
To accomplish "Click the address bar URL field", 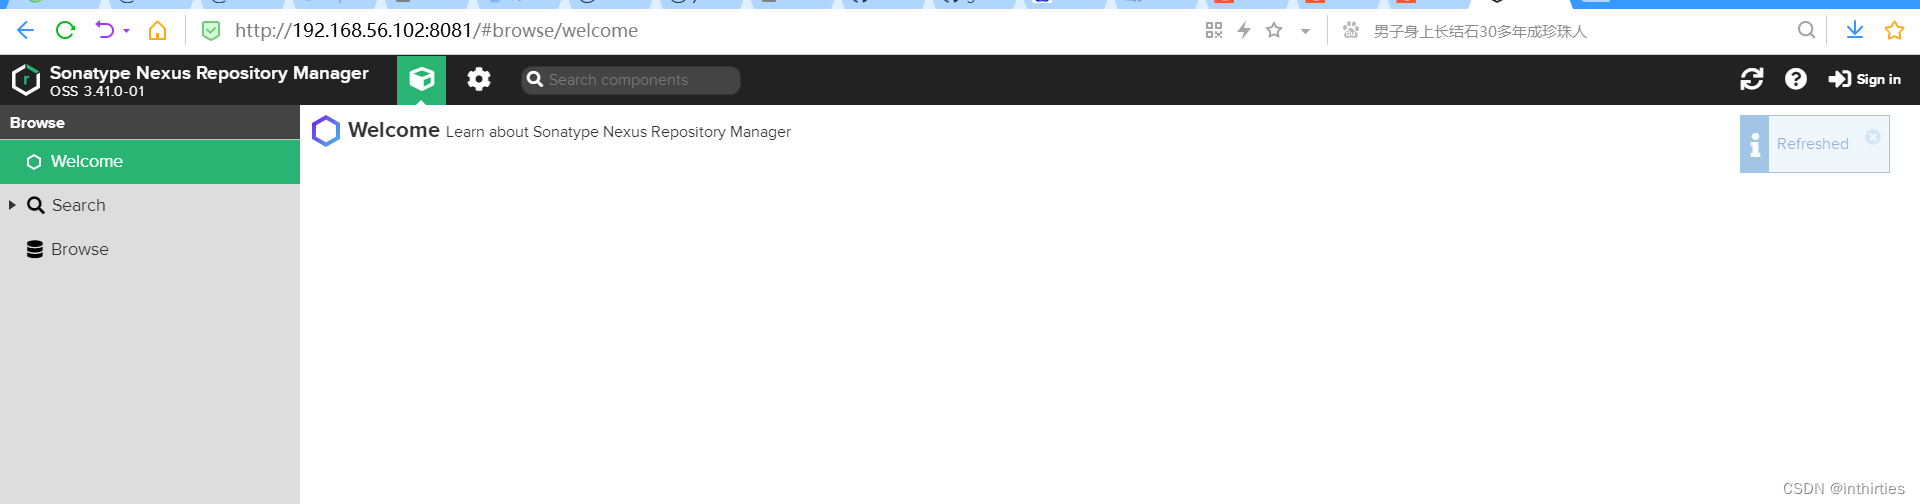I will 700,30.
